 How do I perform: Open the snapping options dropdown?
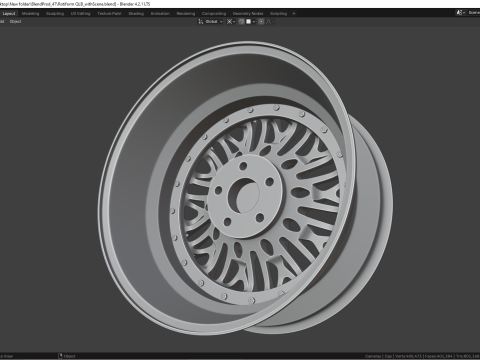coord(251,22)
